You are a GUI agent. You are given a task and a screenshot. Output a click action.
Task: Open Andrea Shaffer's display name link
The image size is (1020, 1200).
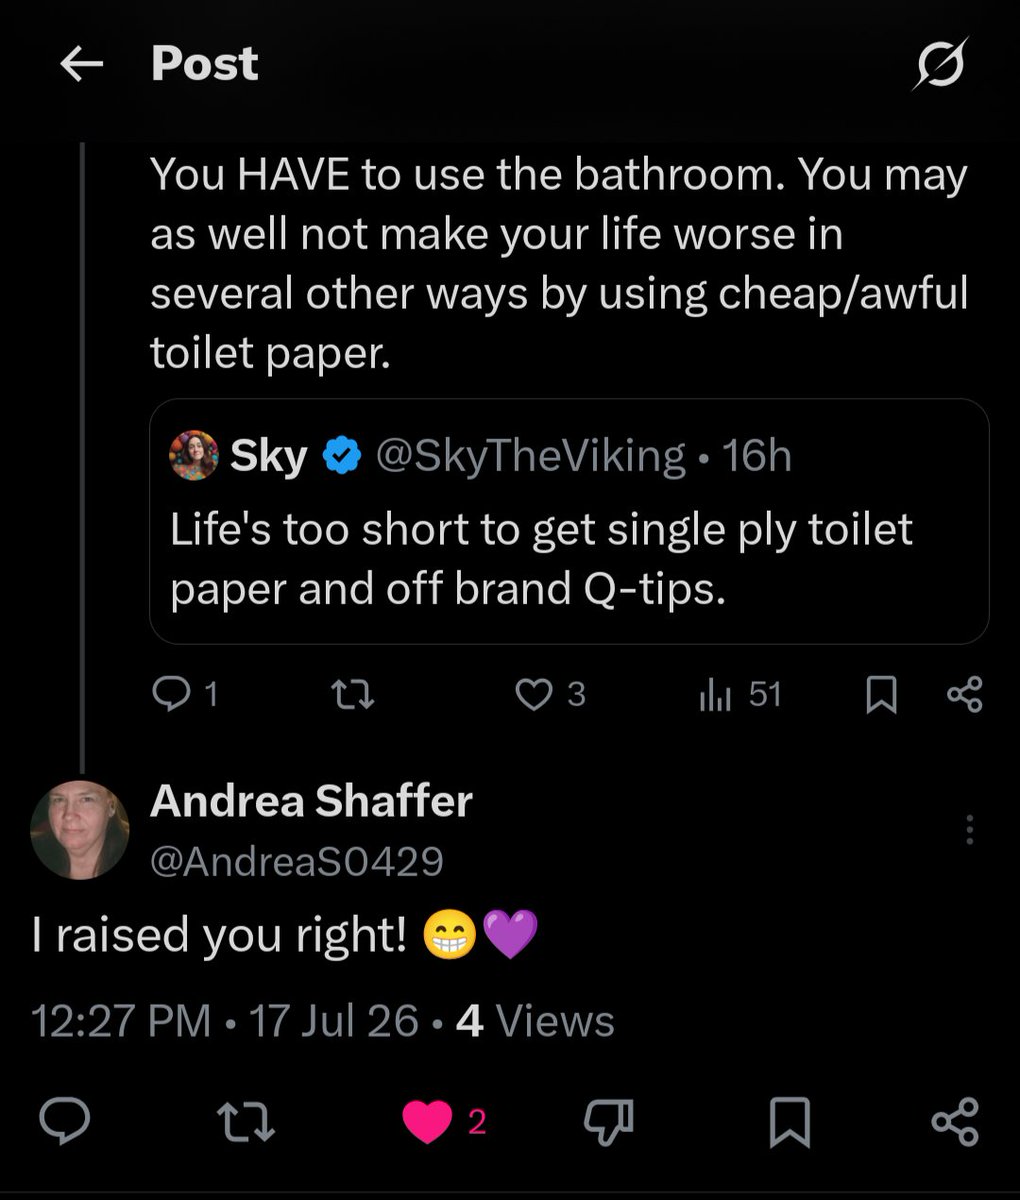coord(311,801)
